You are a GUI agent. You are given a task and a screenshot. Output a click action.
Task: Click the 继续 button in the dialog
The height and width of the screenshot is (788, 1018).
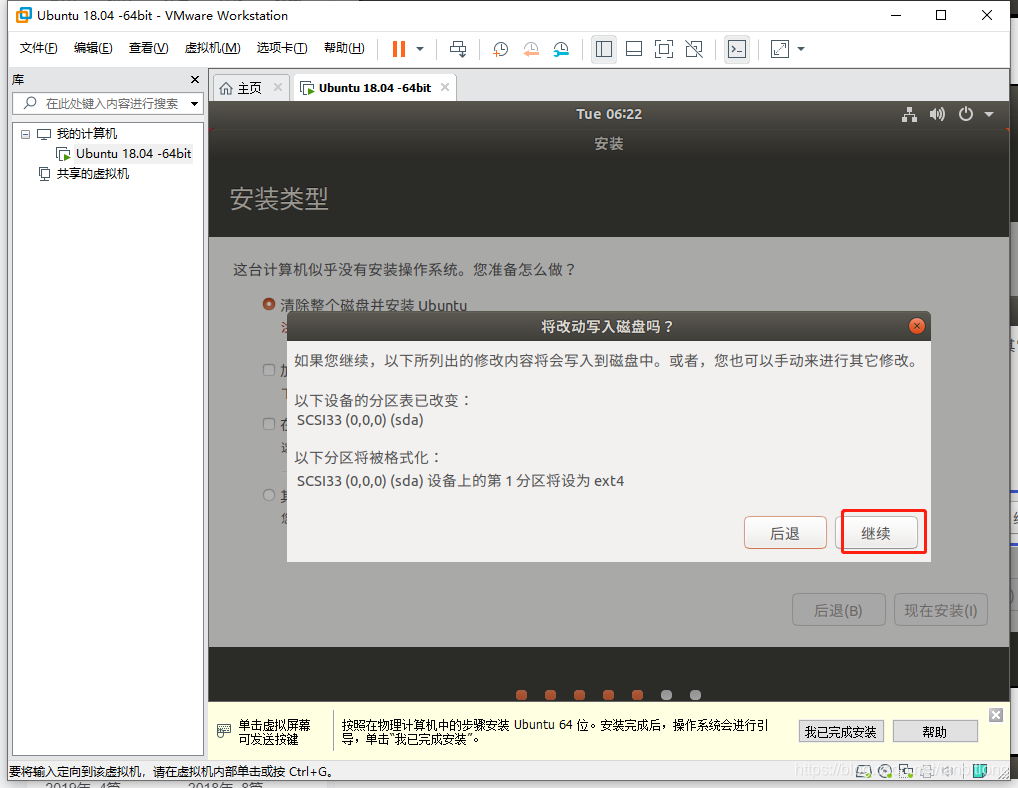coord(880,532)
